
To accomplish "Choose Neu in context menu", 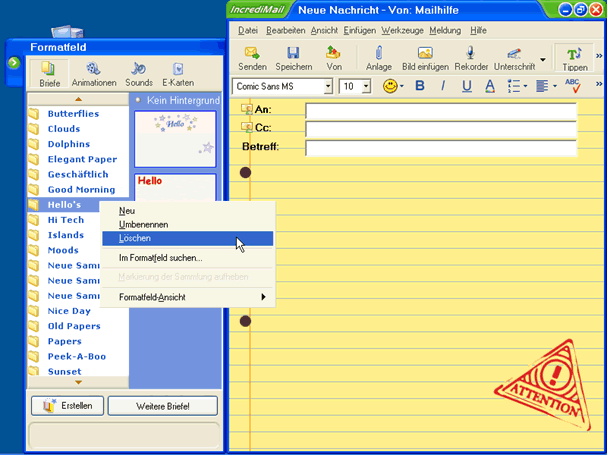I will (188, 211).
